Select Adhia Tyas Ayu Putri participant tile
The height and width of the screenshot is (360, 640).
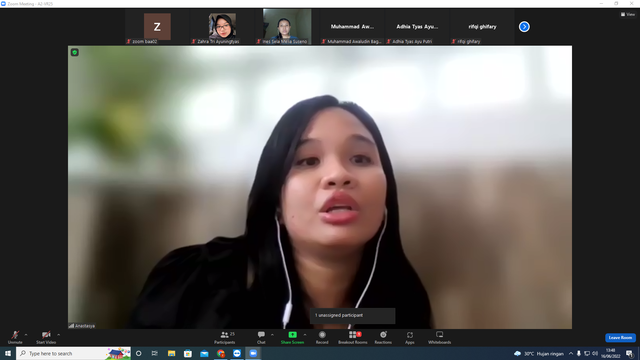(x=417, y=27)
